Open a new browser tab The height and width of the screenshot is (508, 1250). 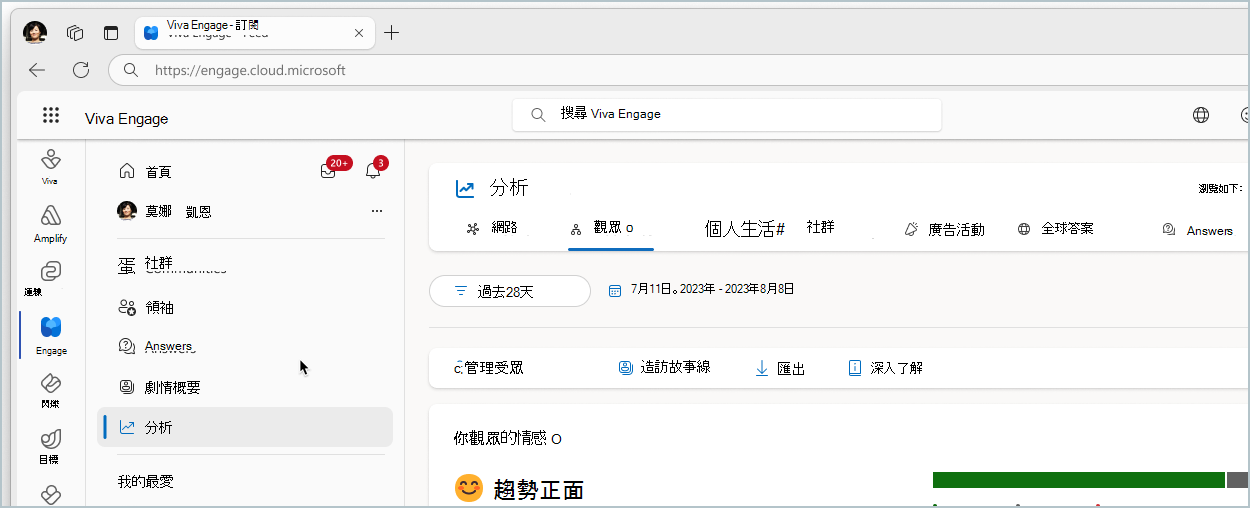[392, 33]
